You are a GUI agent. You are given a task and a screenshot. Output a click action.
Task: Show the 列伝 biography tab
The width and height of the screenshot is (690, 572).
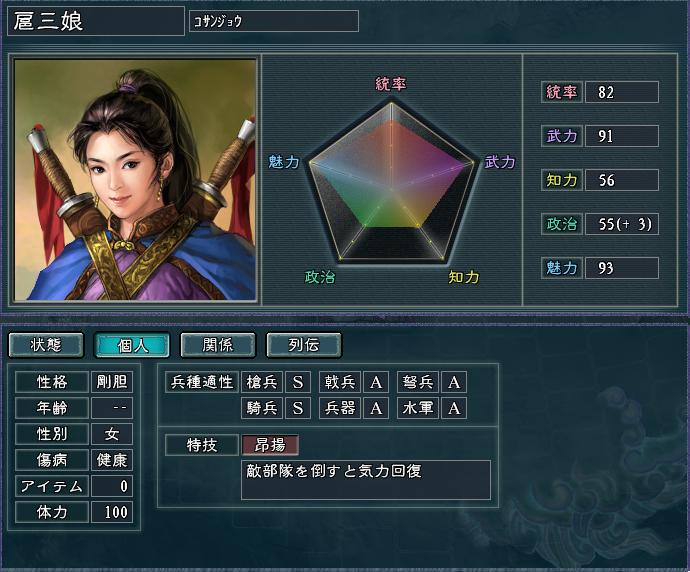(x=304, y=345)
